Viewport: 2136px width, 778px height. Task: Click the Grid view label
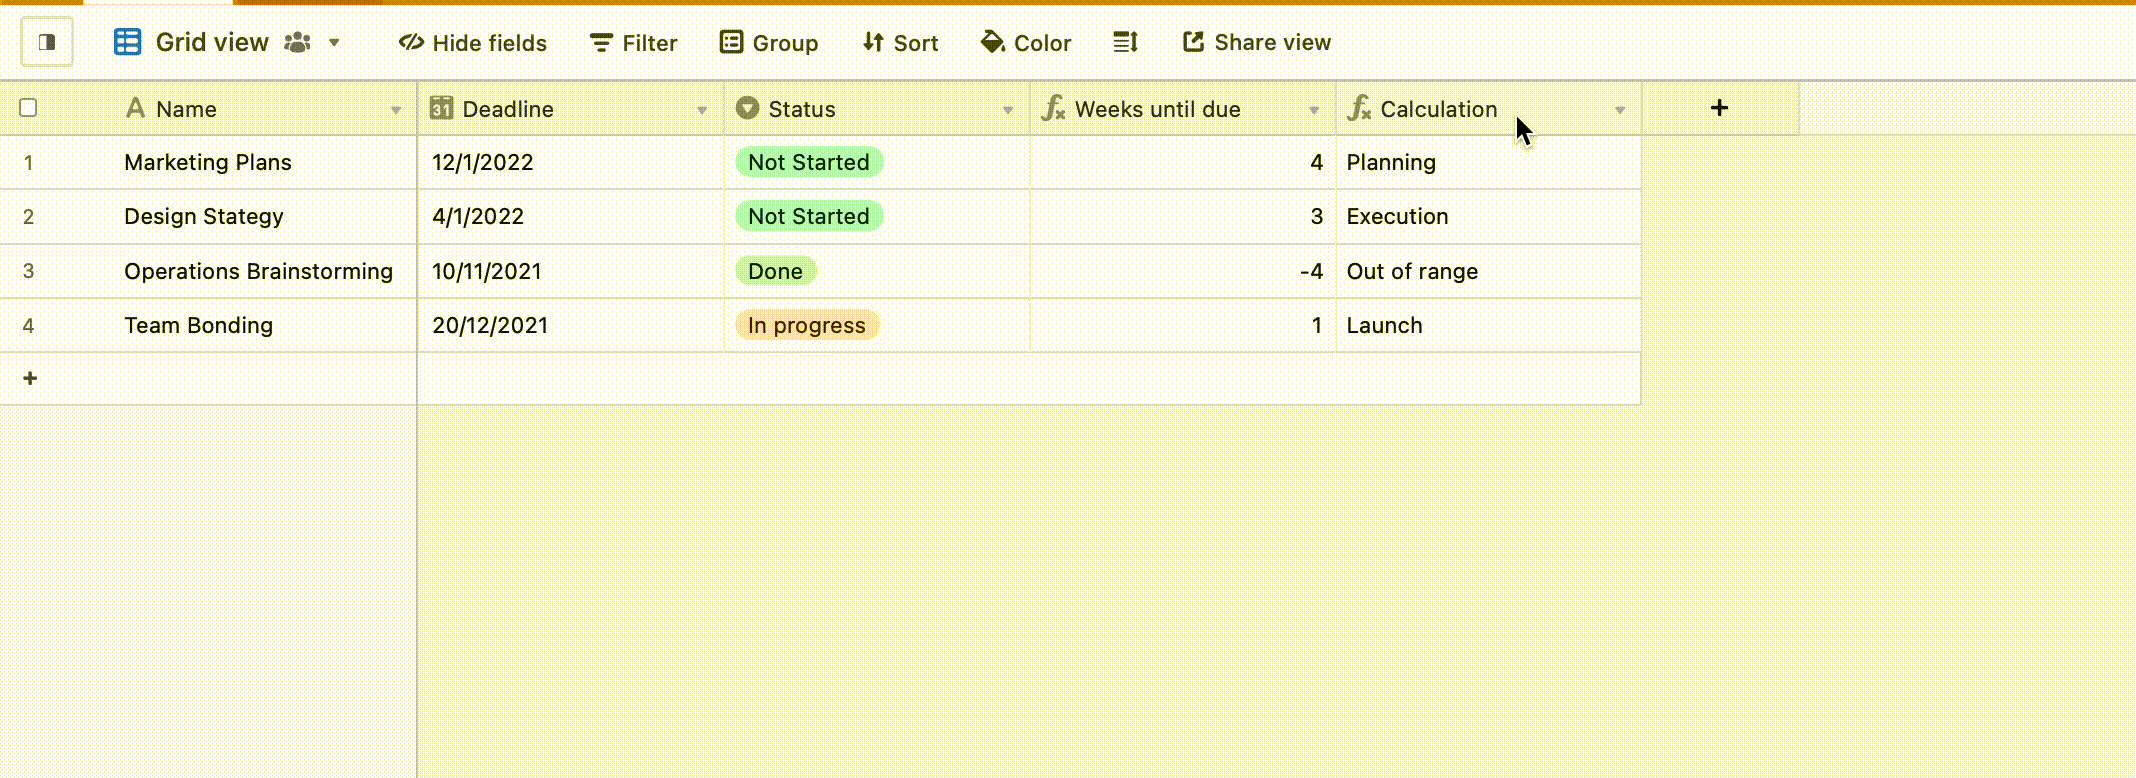pyautogui.click(x=212, y=42)
